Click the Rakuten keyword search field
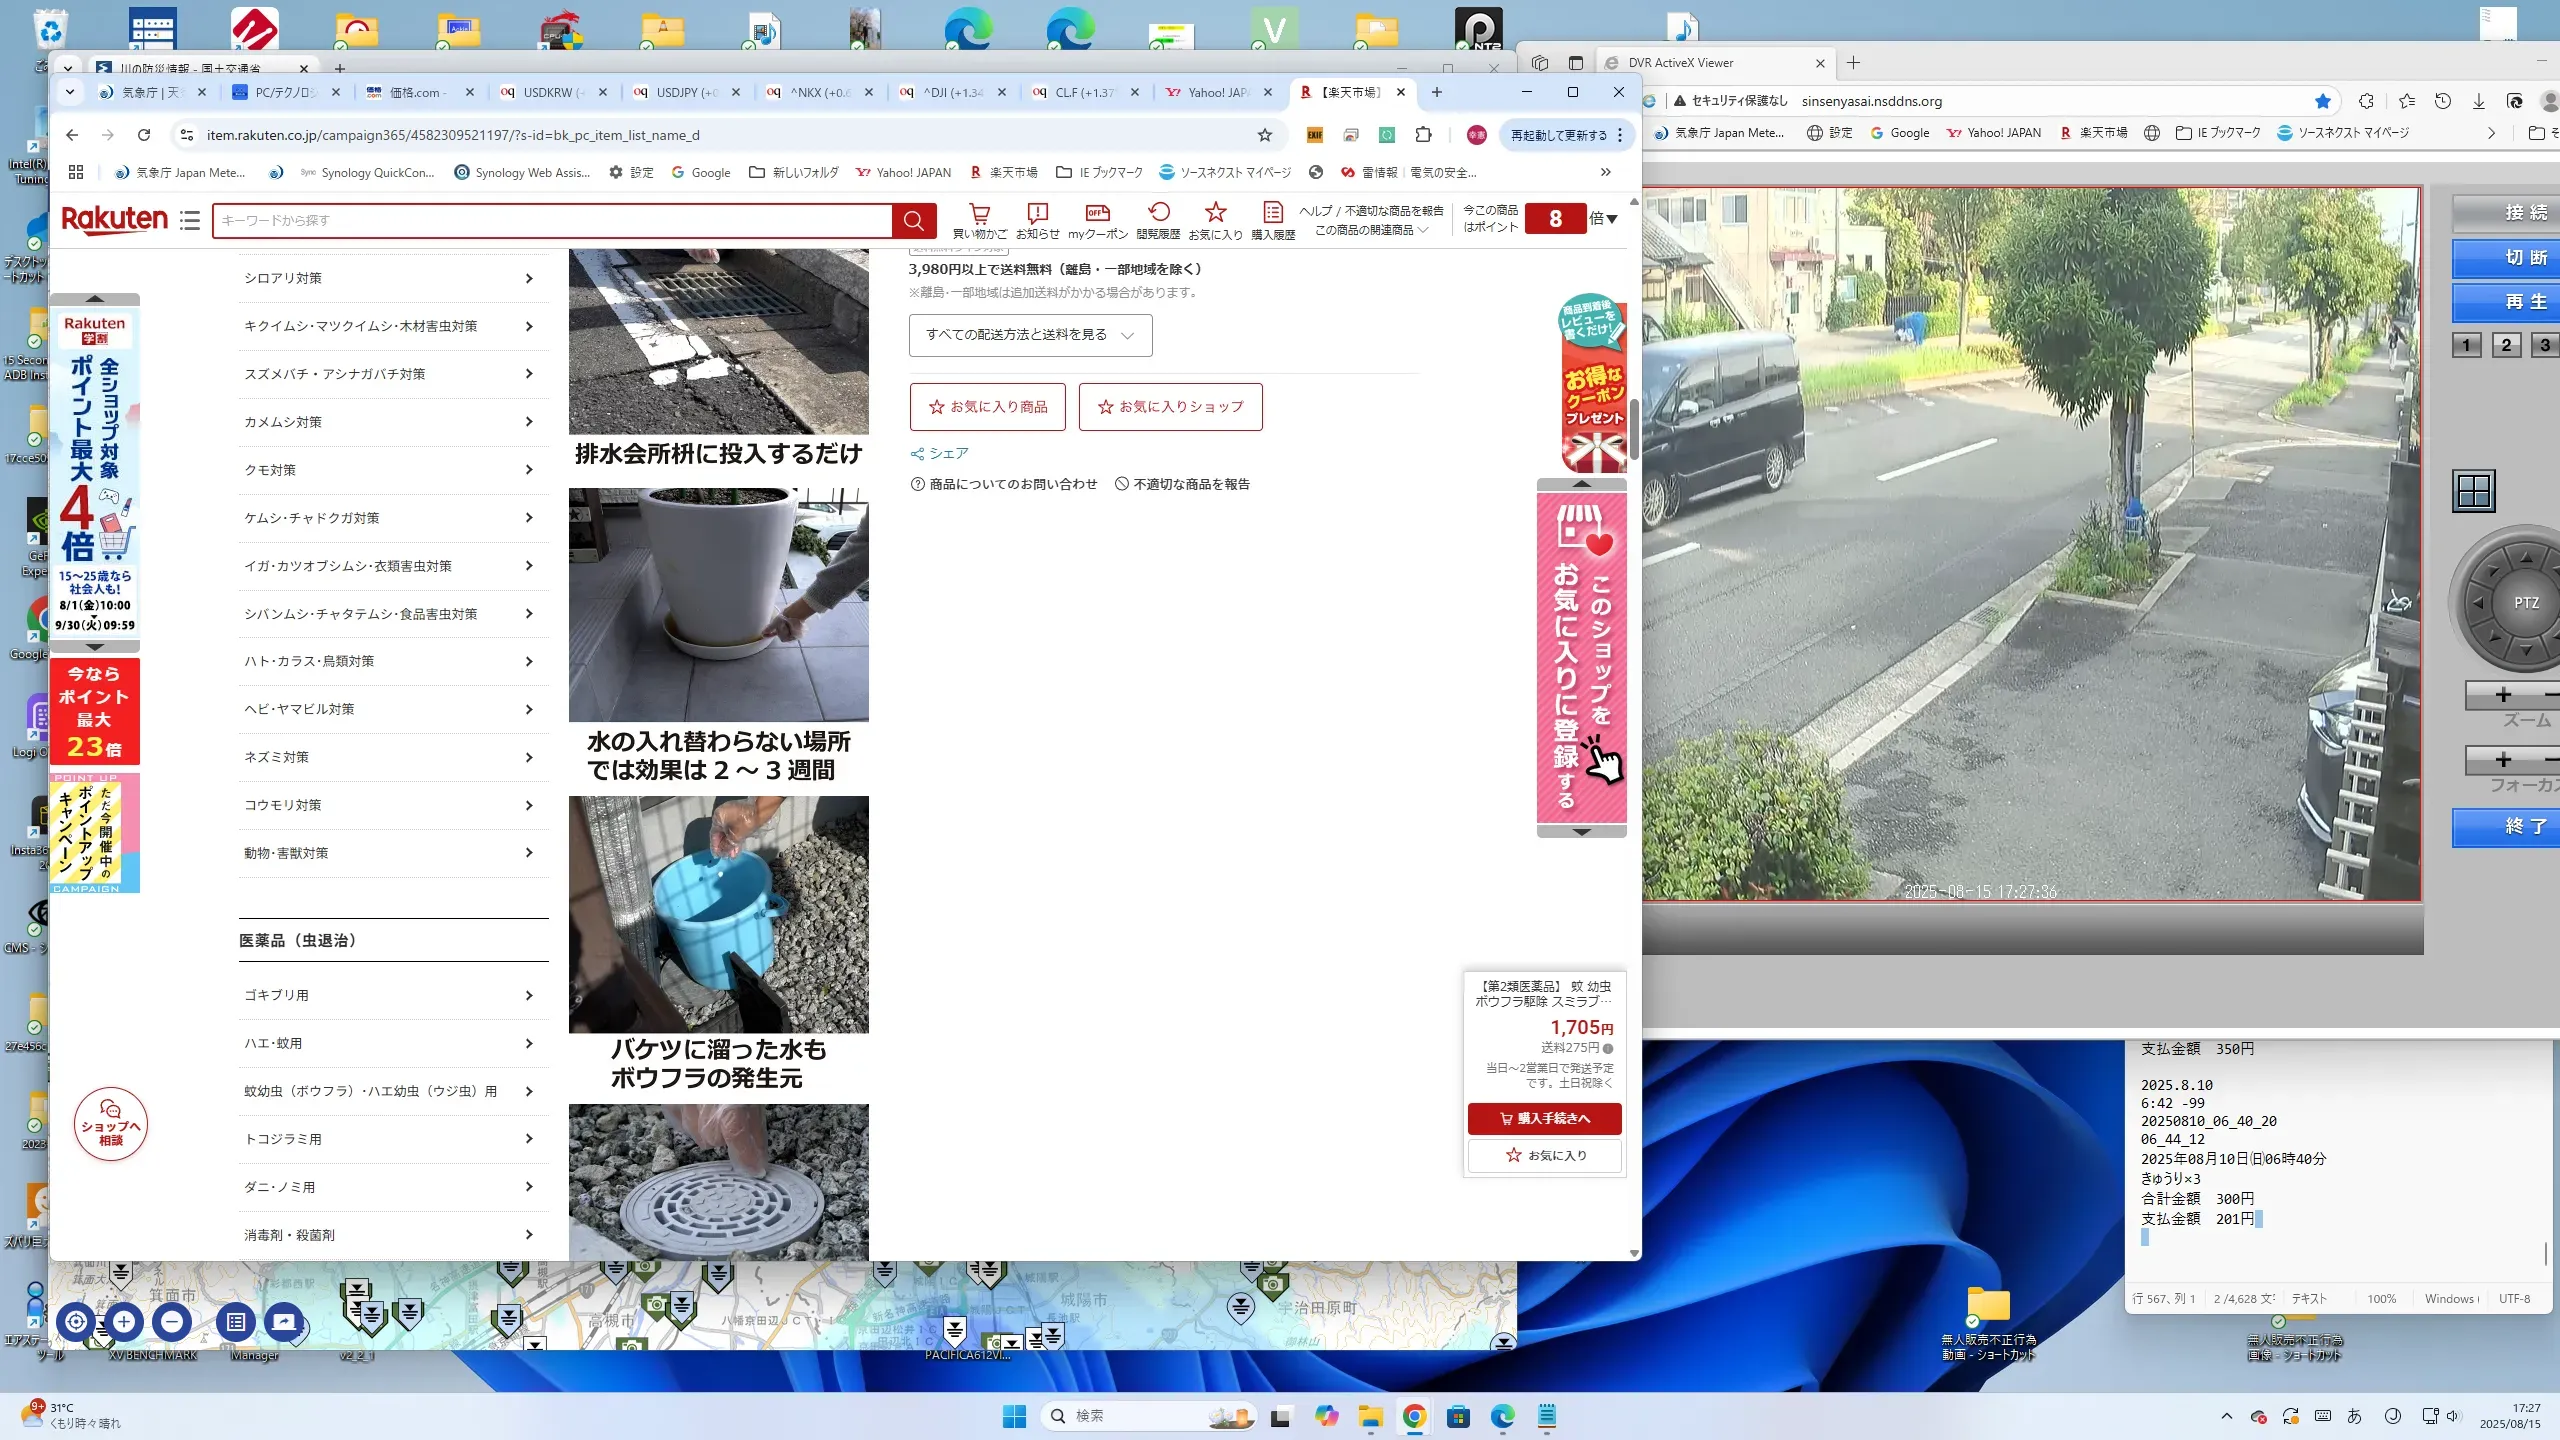2560x1440 pixels. pos(550,220)
